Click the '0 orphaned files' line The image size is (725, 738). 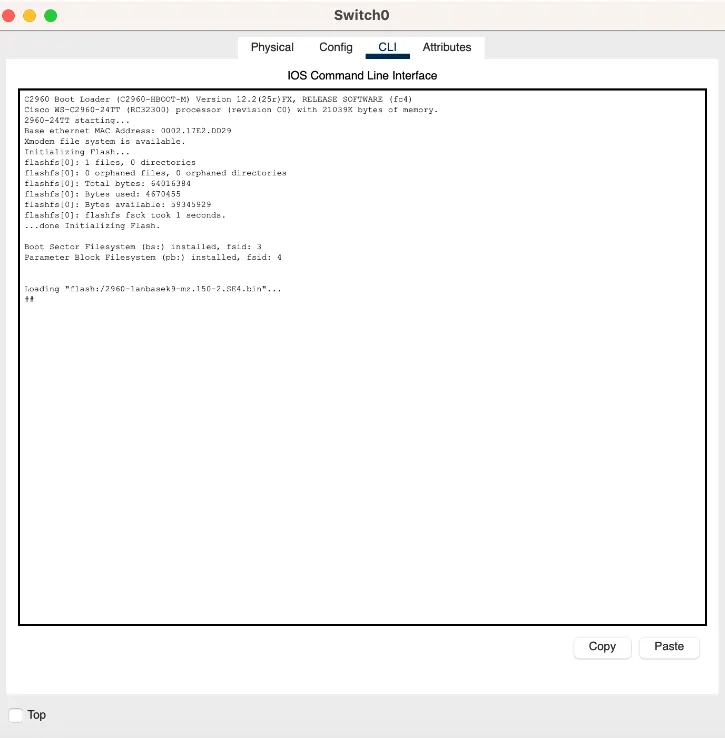coord(155,173)
